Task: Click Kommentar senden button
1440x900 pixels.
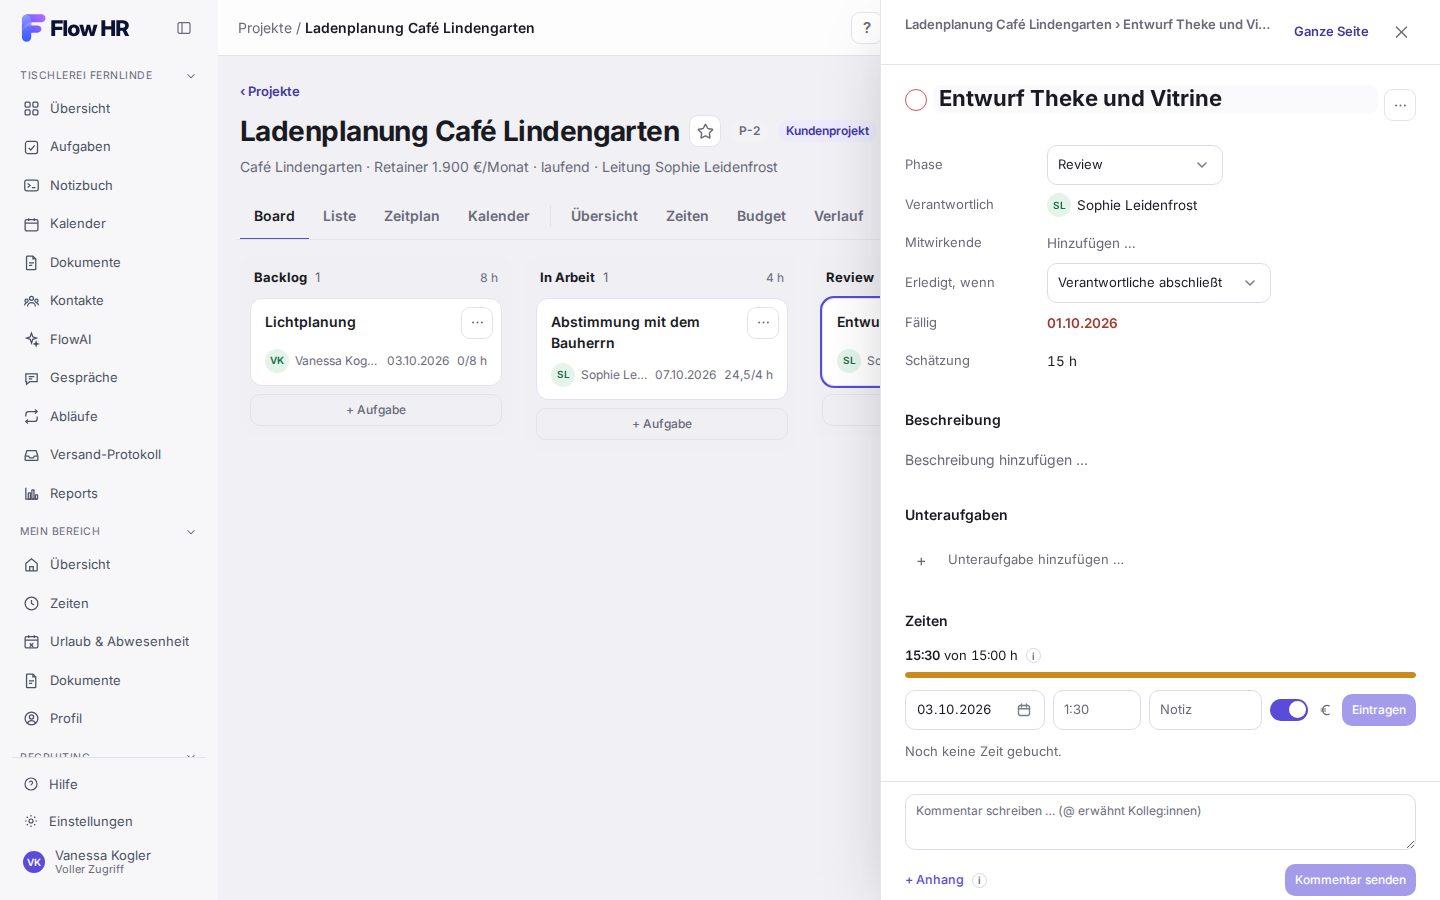Action: pos(1350,880)
